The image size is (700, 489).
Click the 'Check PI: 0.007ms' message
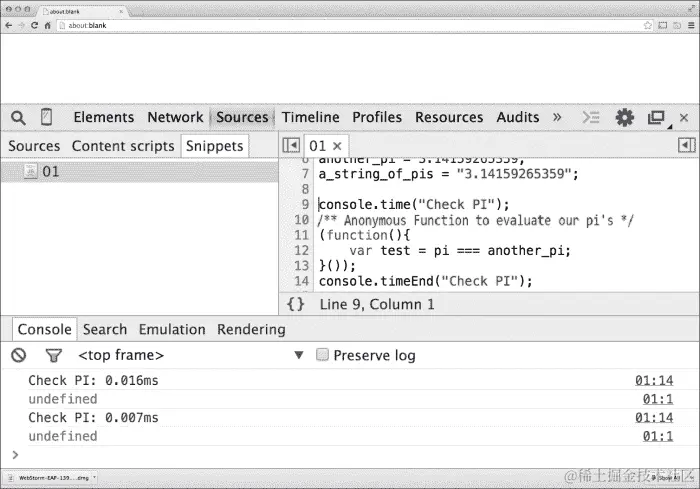(93, 418)
